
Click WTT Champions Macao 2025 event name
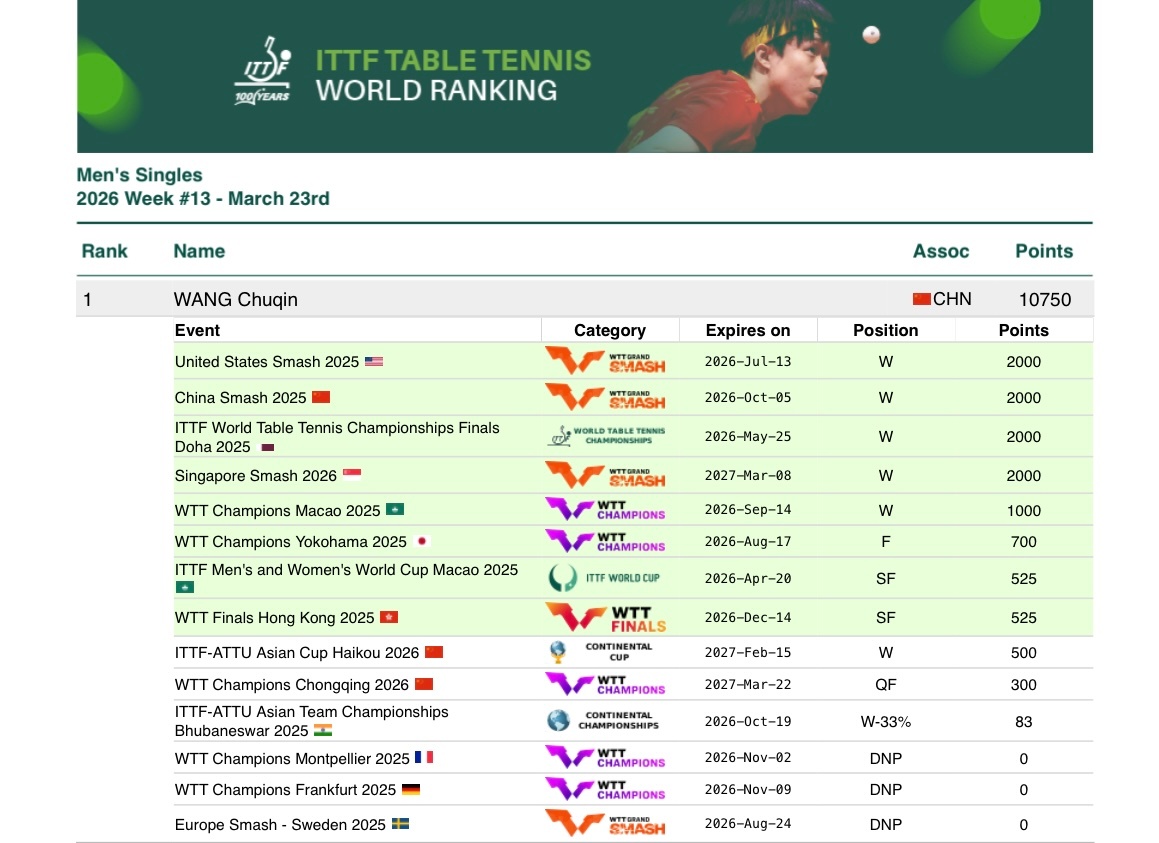(277, 510)
